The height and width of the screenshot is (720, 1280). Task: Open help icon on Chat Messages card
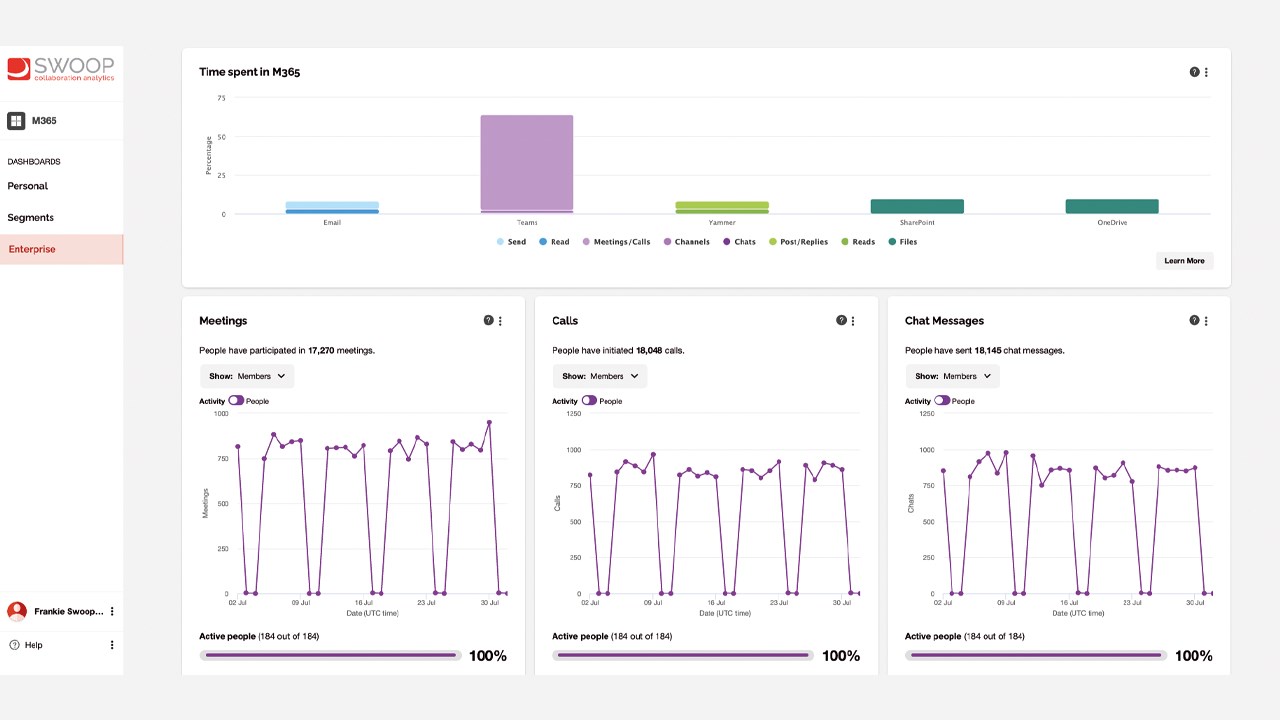1194,320
